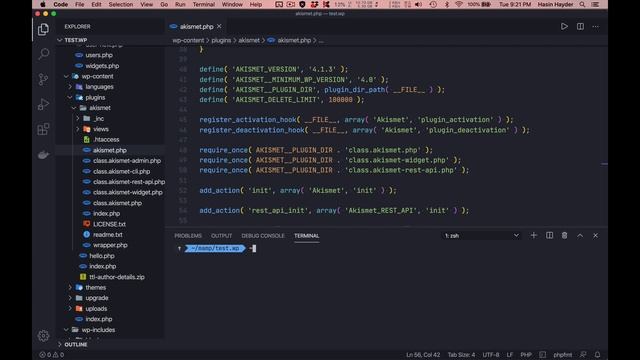
Task: Open the Source Control view
Action: (x=43, y=79)
